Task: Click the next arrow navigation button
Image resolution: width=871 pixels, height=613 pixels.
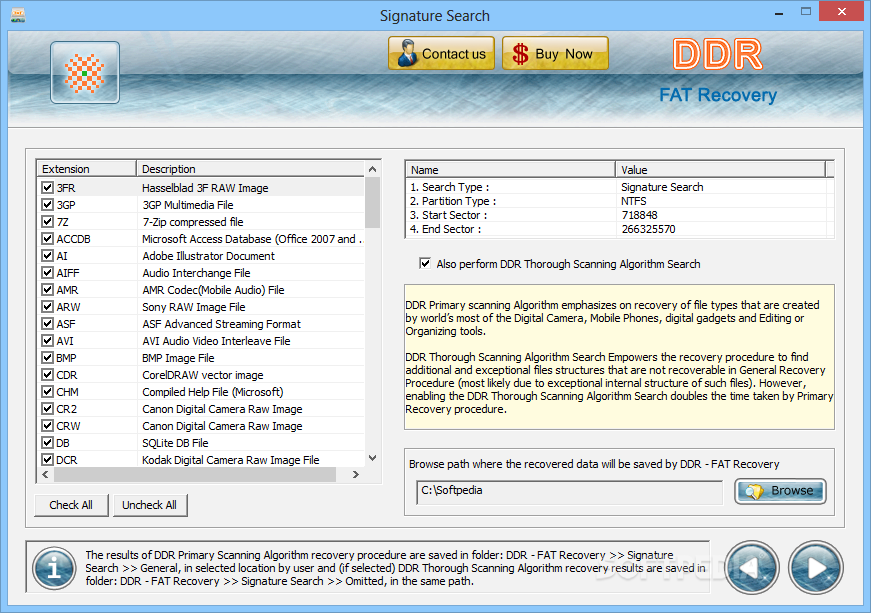Action: pos(815,568)
